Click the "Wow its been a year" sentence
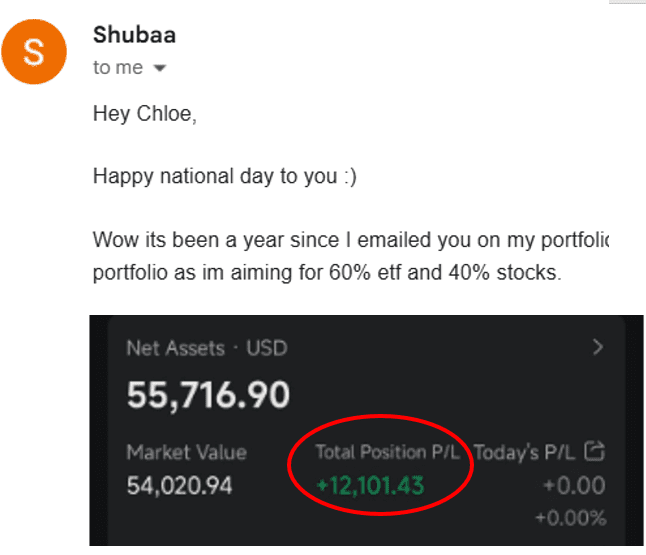The height and width of the screenshot is (555, 646). click(x=350, y=241)
